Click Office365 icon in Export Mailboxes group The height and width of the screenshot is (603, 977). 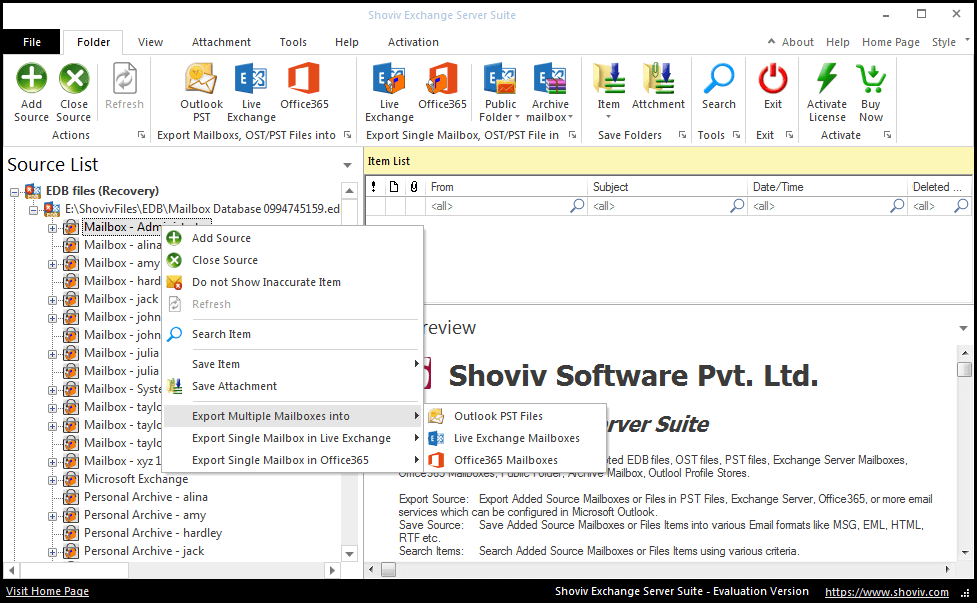click(304, 78)
